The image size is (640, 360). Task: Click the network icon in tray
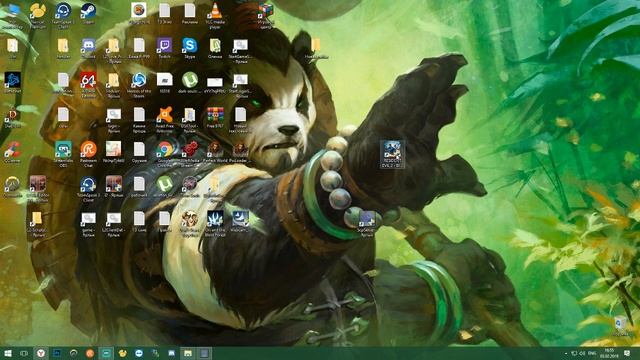point(574,353)
